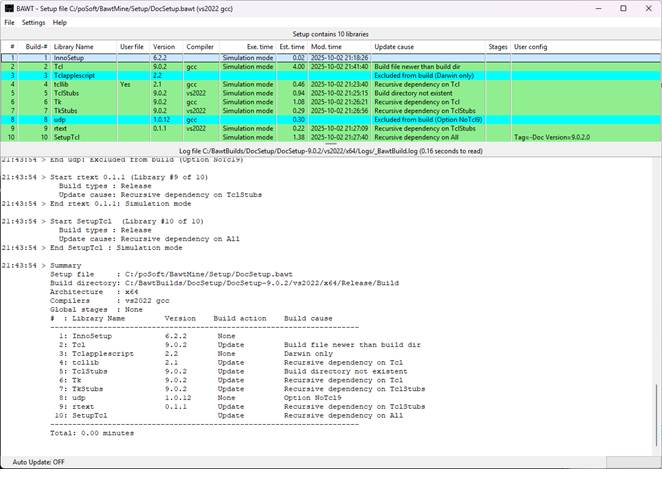Click the User config column header
The height and width of the screenshot is (477, 662).
530,47
